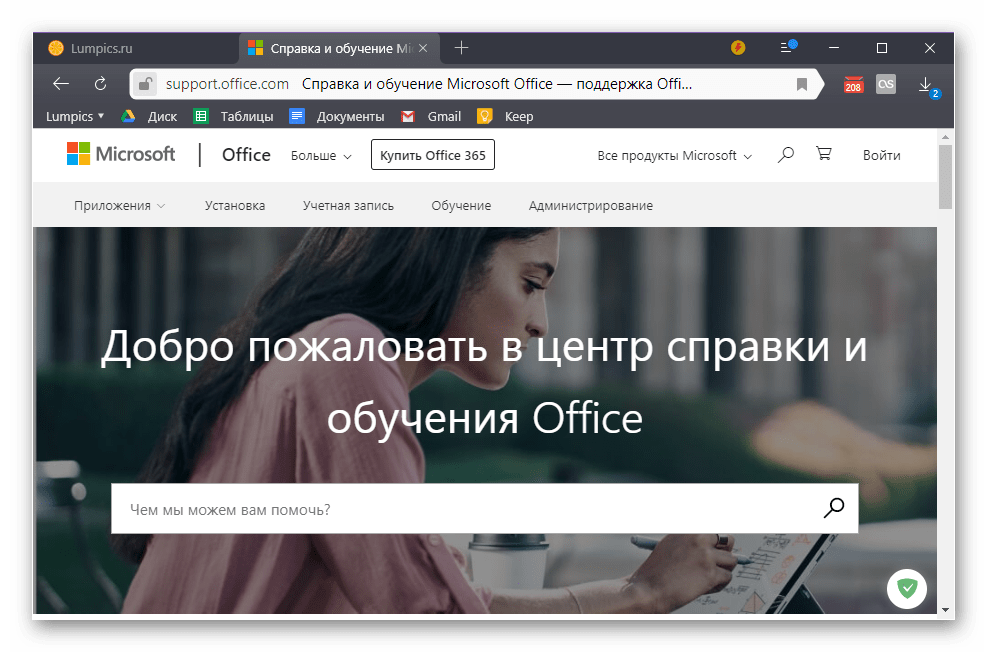Open Документы with the Google Docs icon
987x652 pixels.
[297, 116]
